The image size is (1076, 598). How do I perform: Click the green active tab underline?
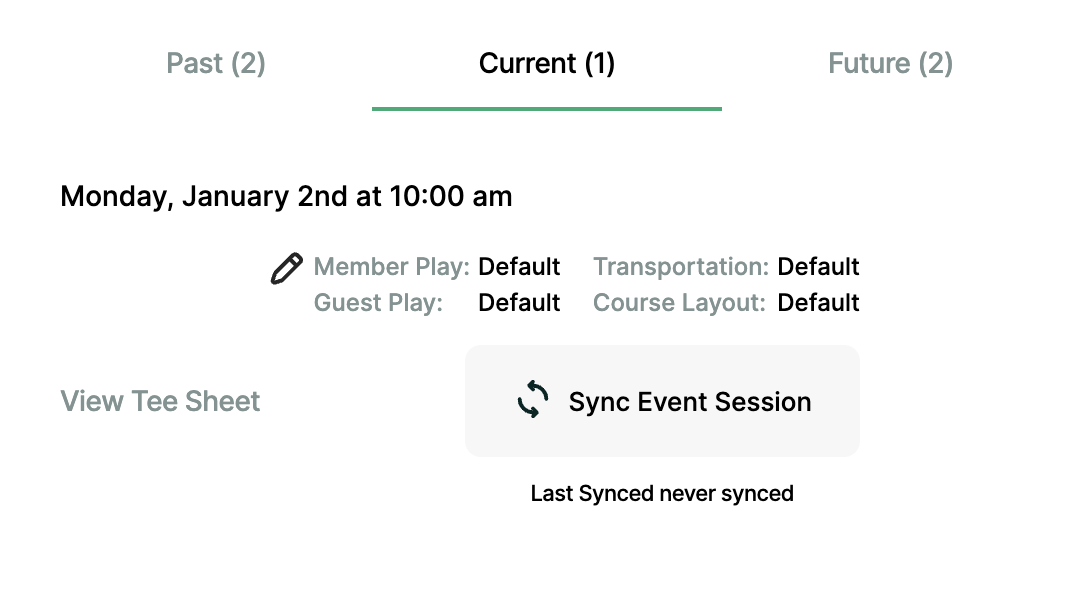coord(547,108)
